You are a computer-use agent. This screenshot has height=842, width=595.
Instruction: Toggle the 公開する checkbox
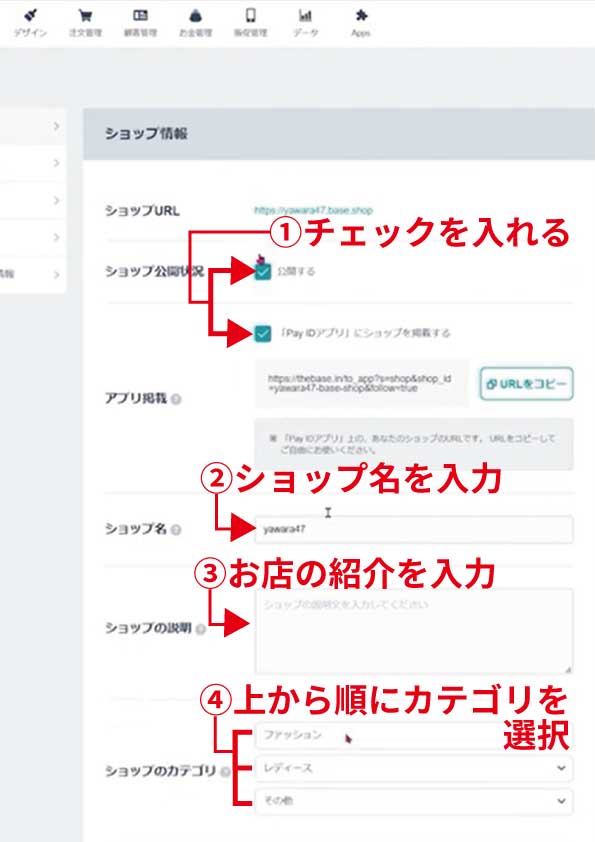263,271
